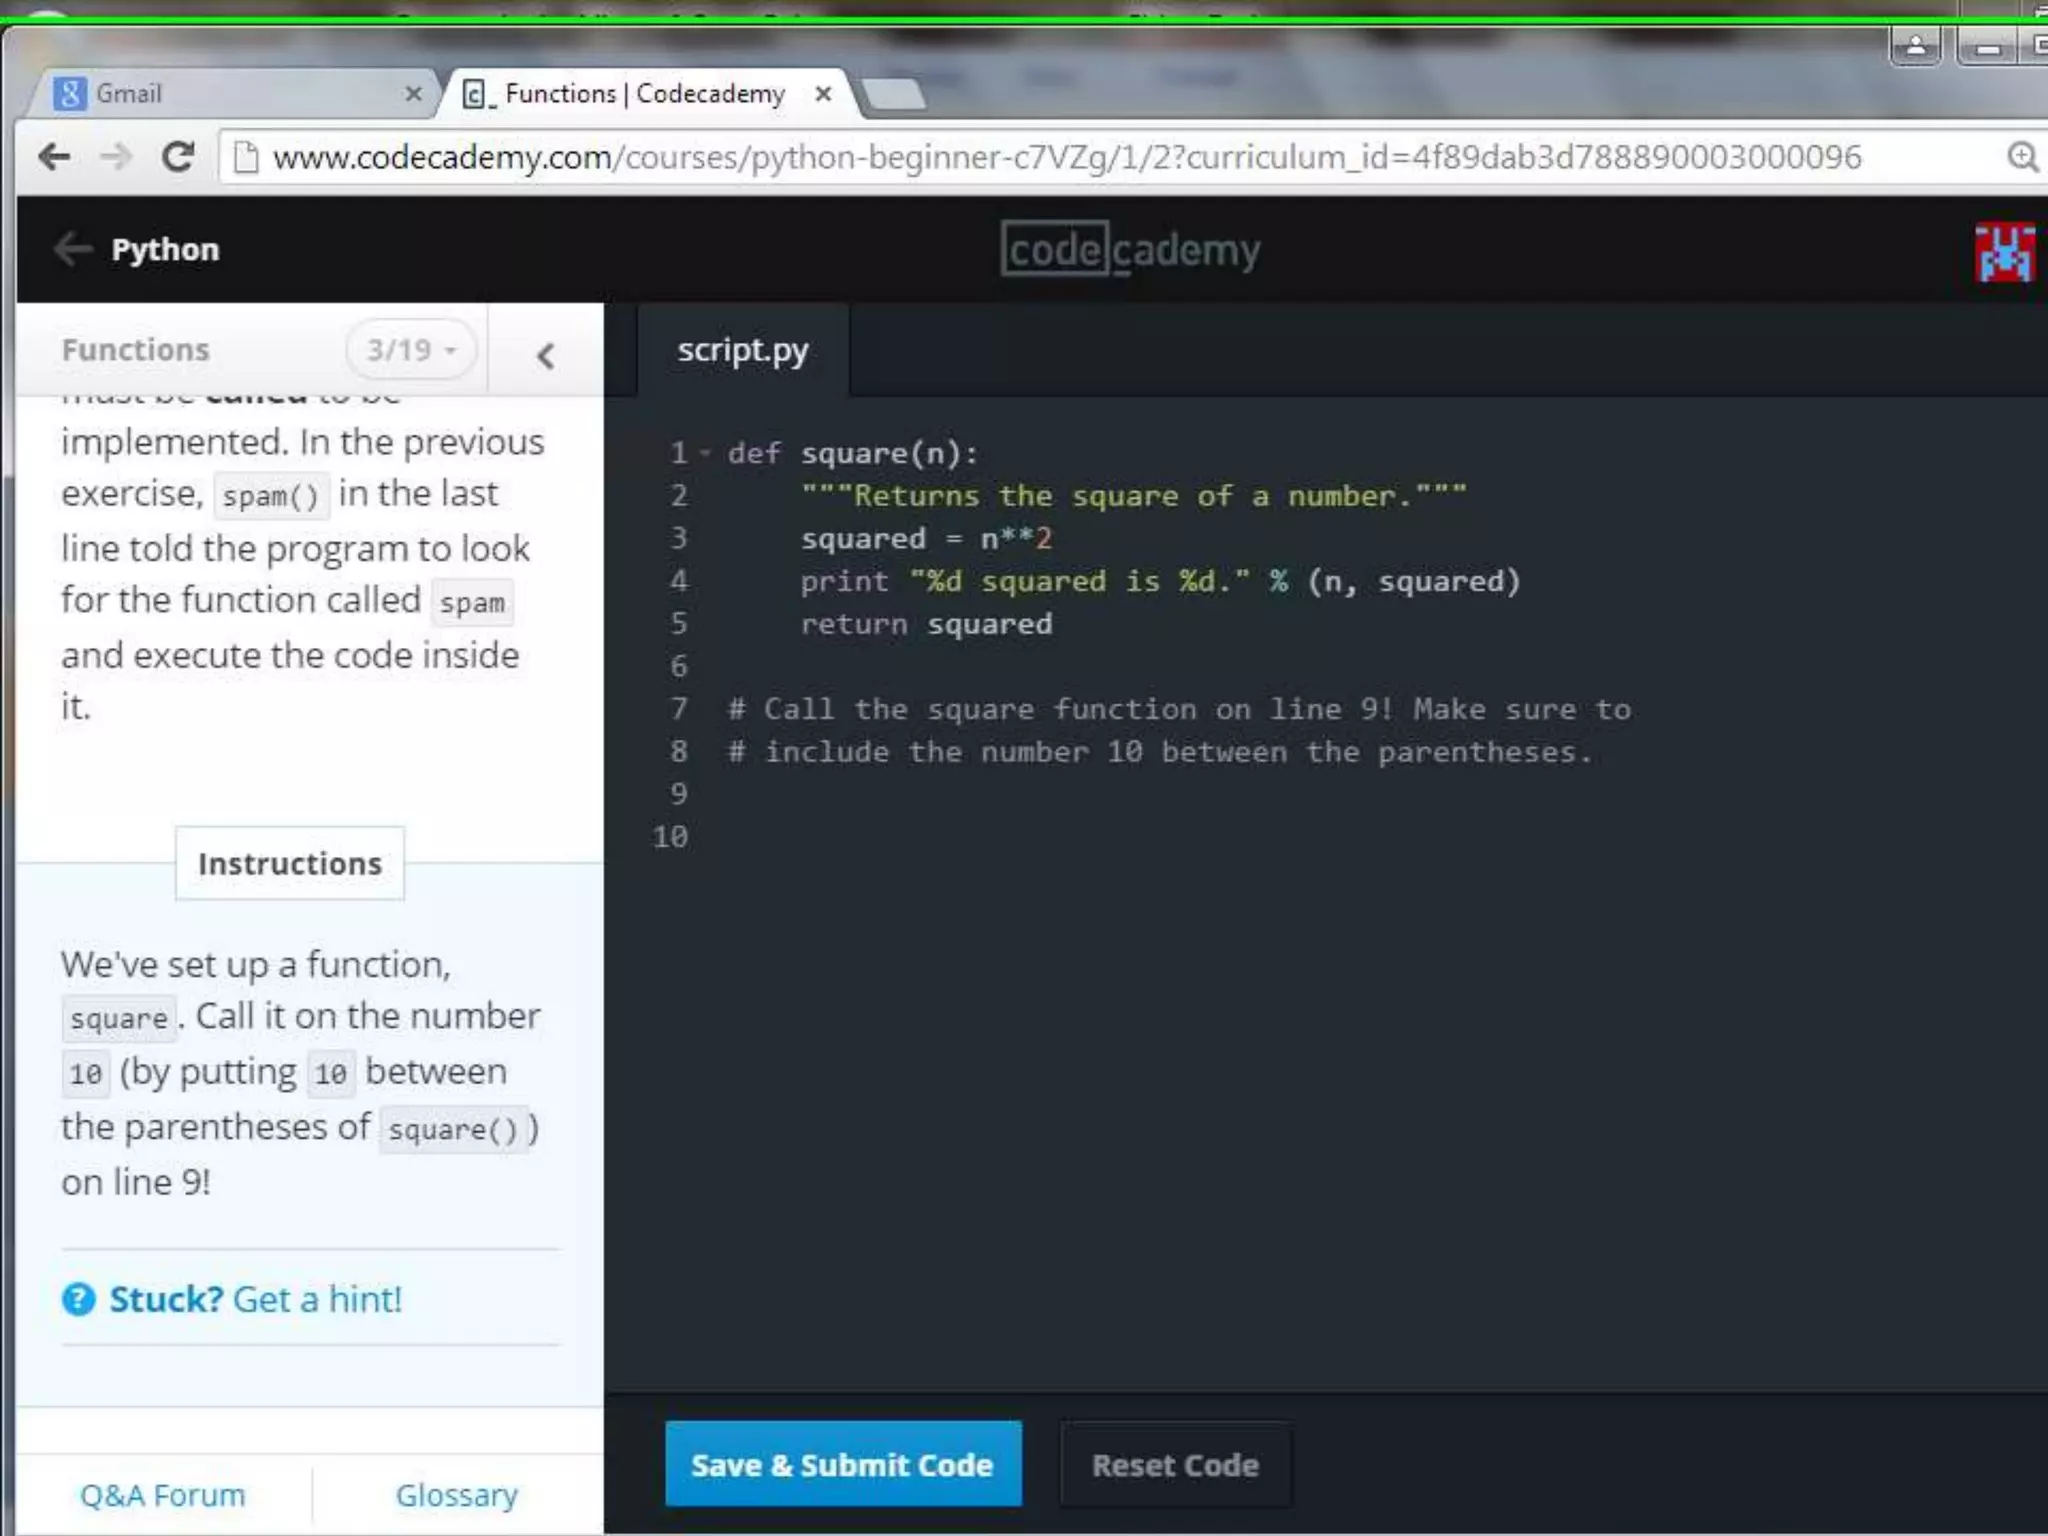
Task: Select the Instructions label
Action: [290, 863]
